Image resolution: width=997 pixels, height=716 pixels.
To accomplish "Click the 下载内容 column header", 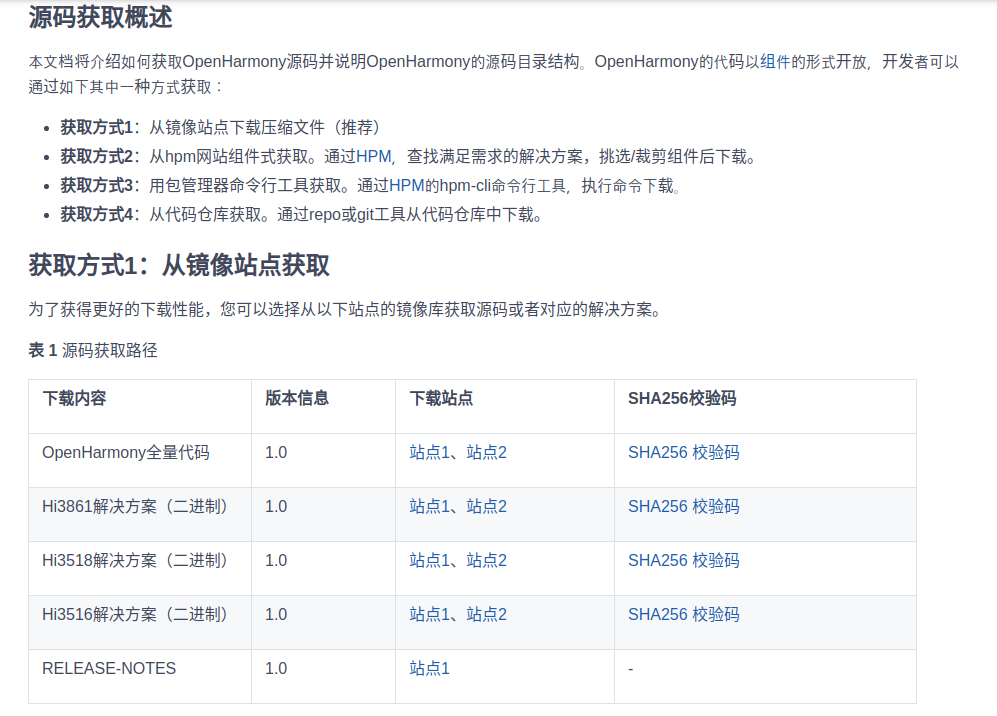I will (x=74, y=398).
